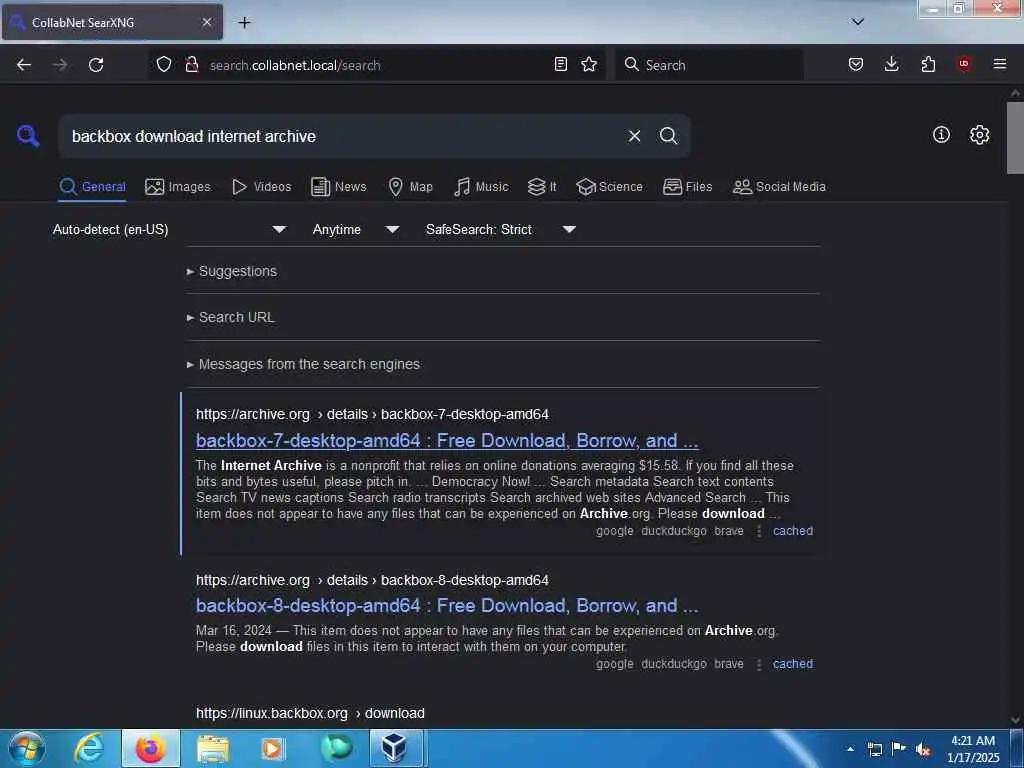Submit search with the magnifier button
The width and height of the screenshot is (1024, 768).
[668, 136]
